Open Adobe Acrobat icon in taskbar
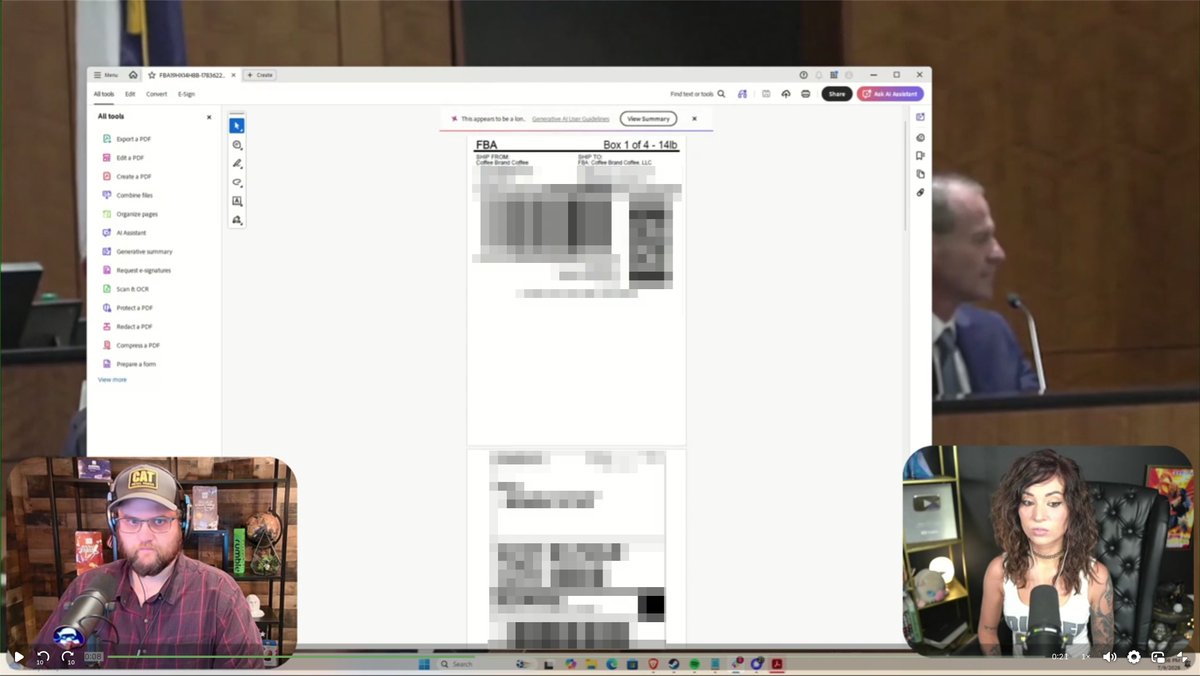Image resolution: width=1200 pixels, height=676 pixels. tap(776, 664)
